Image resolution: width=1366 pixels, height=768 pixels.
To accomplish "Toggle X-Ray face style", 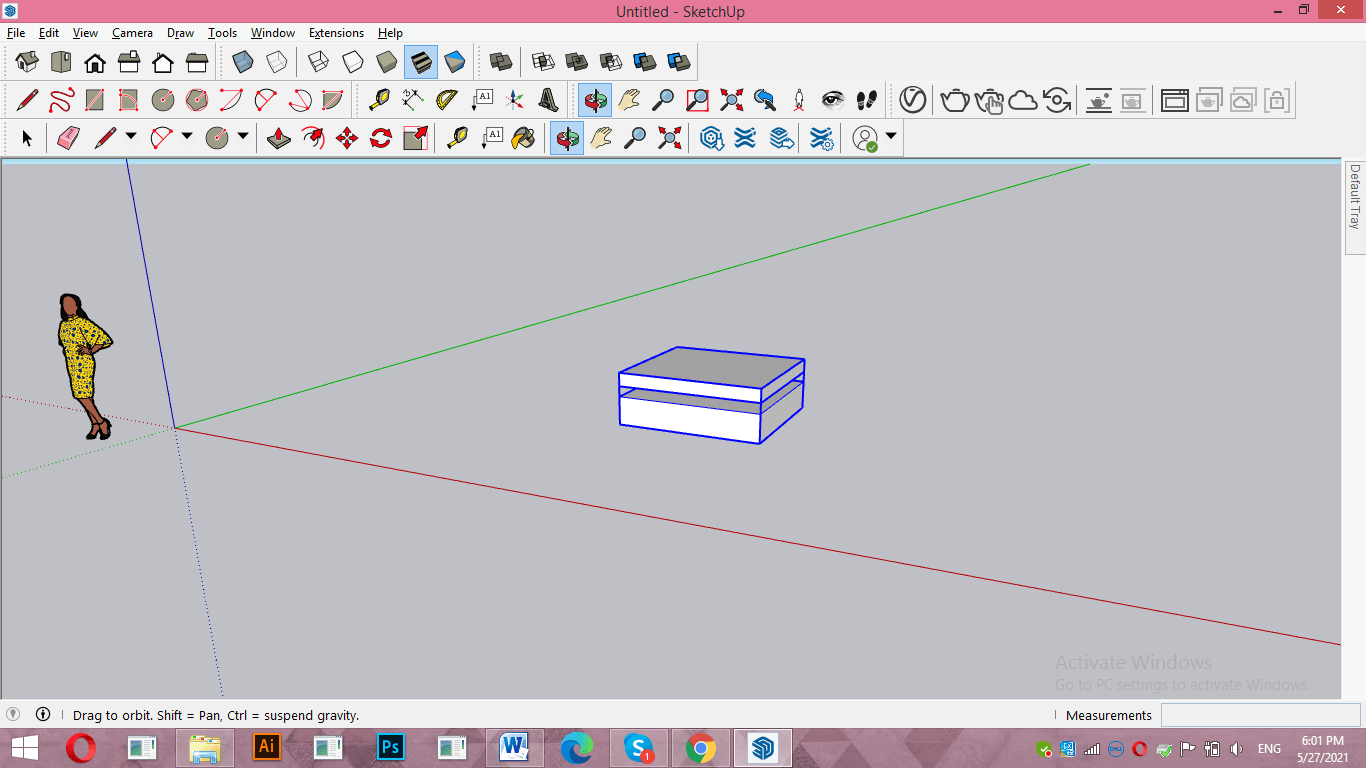I will click(243, 62).
